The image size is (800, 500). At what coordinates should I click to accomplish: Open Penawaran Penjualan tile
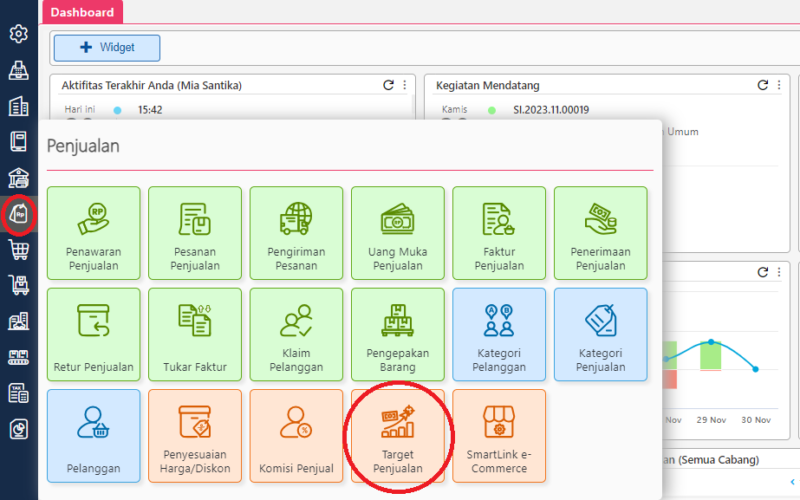tap(93, 233)
